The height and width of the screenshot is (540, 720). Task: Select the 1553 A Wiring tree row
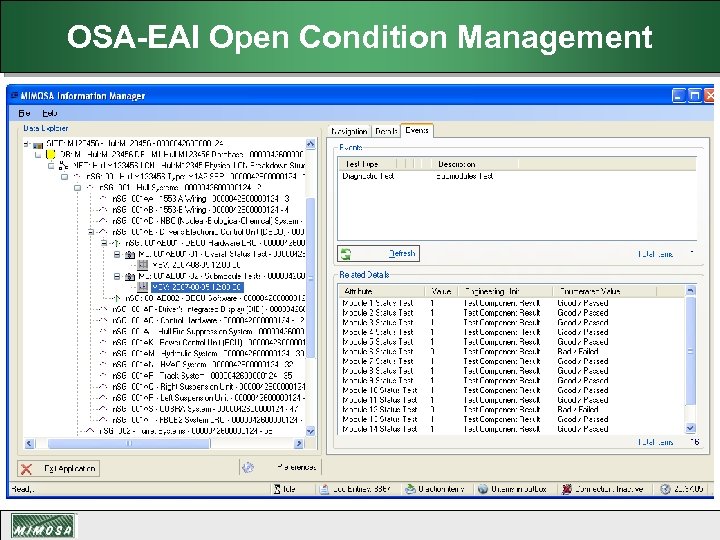(x=201, y=199)
